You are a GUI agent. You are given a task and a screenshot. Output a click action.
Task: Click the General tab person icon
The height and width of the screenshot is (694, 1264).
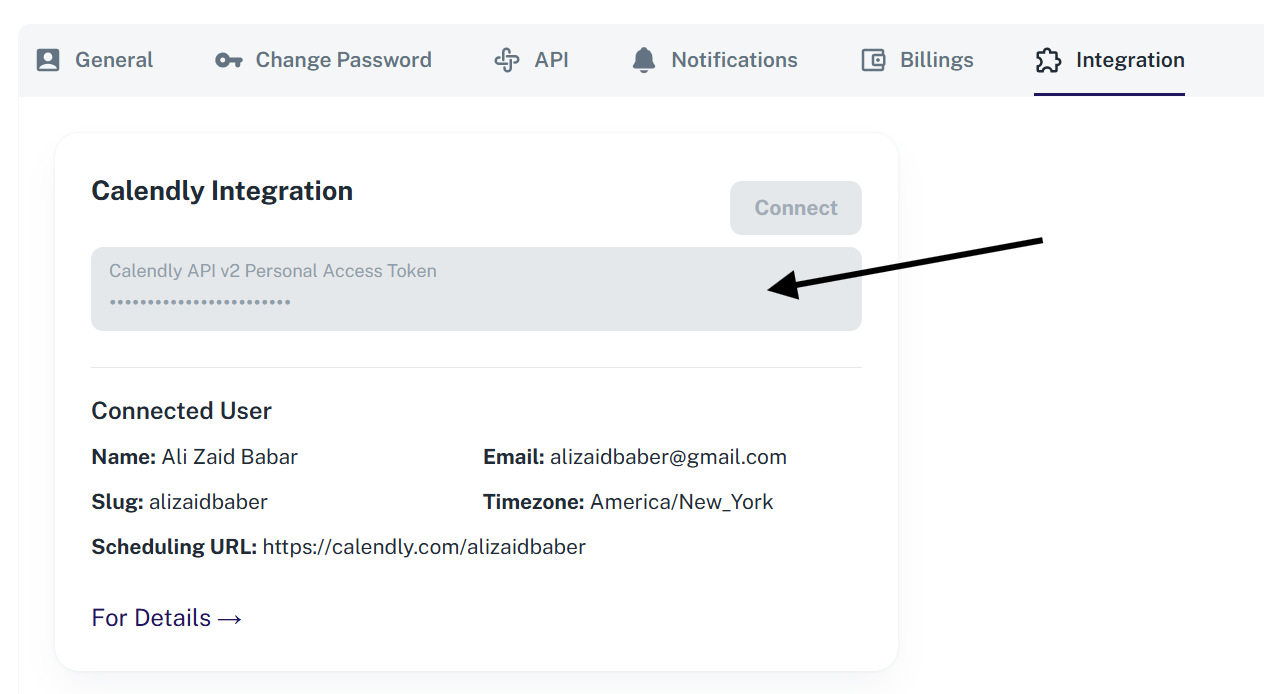point(48,60)
